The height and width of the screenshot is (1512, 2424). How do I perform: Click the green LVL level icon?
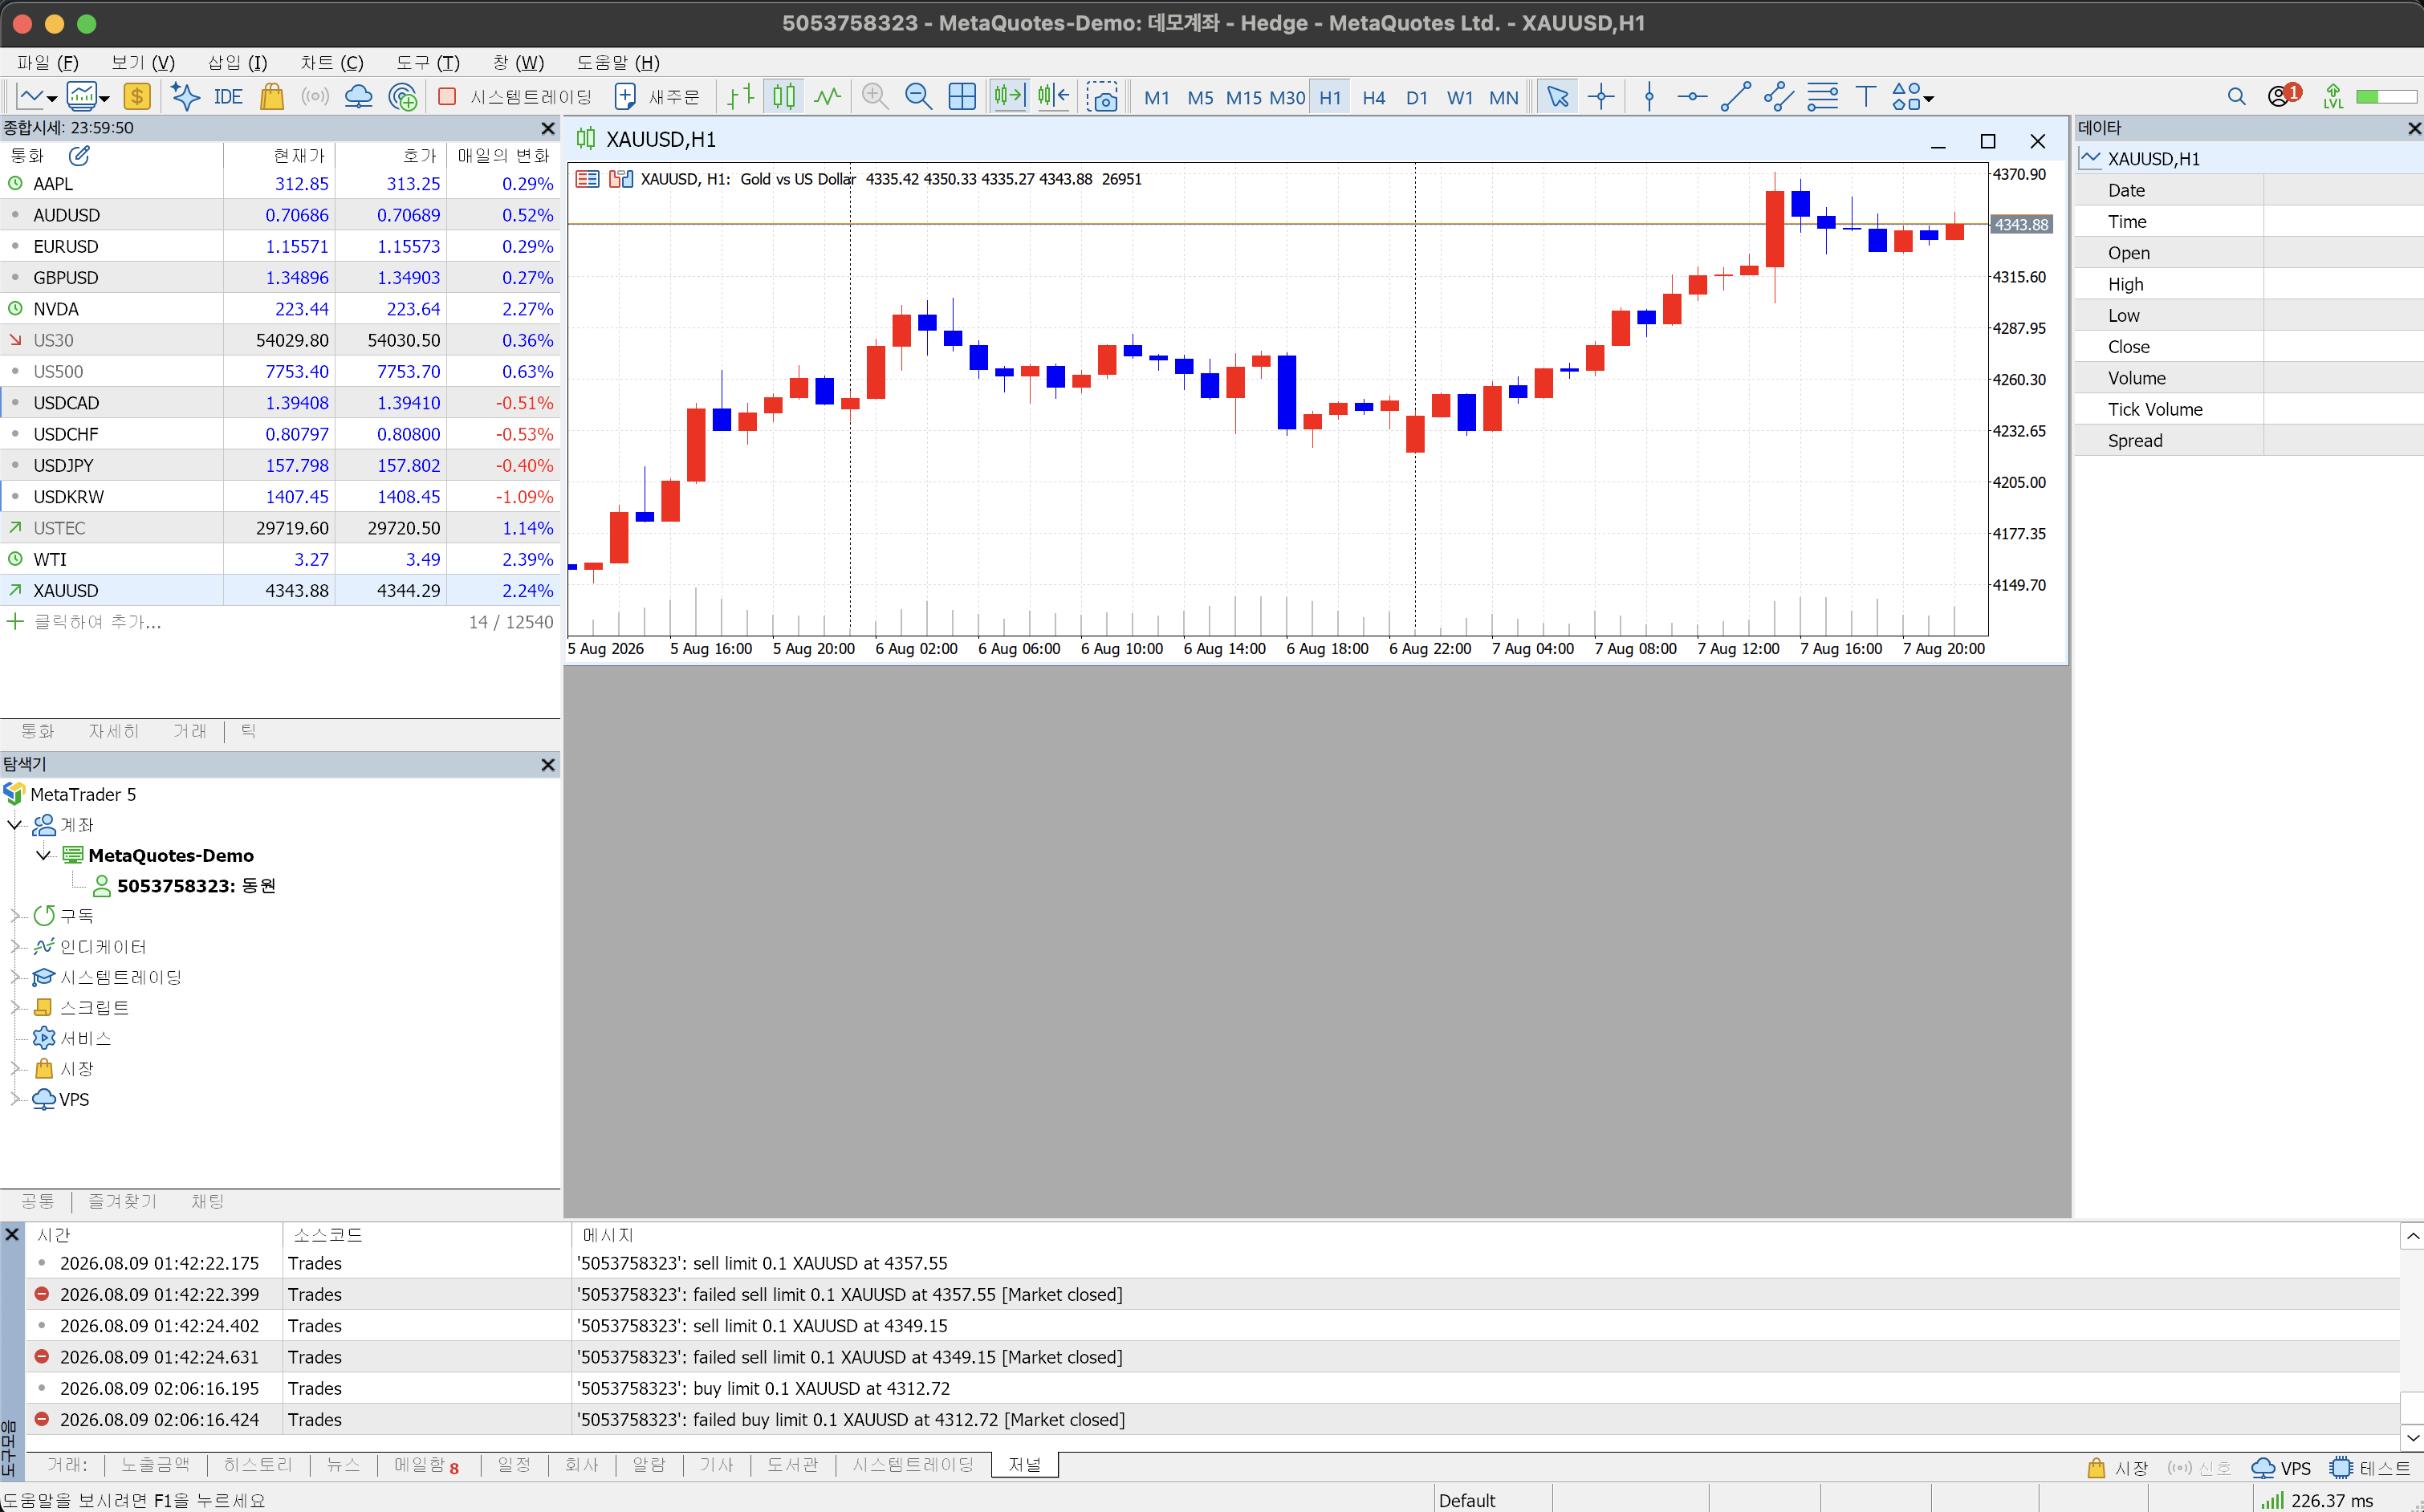[x=2333, y=97]
